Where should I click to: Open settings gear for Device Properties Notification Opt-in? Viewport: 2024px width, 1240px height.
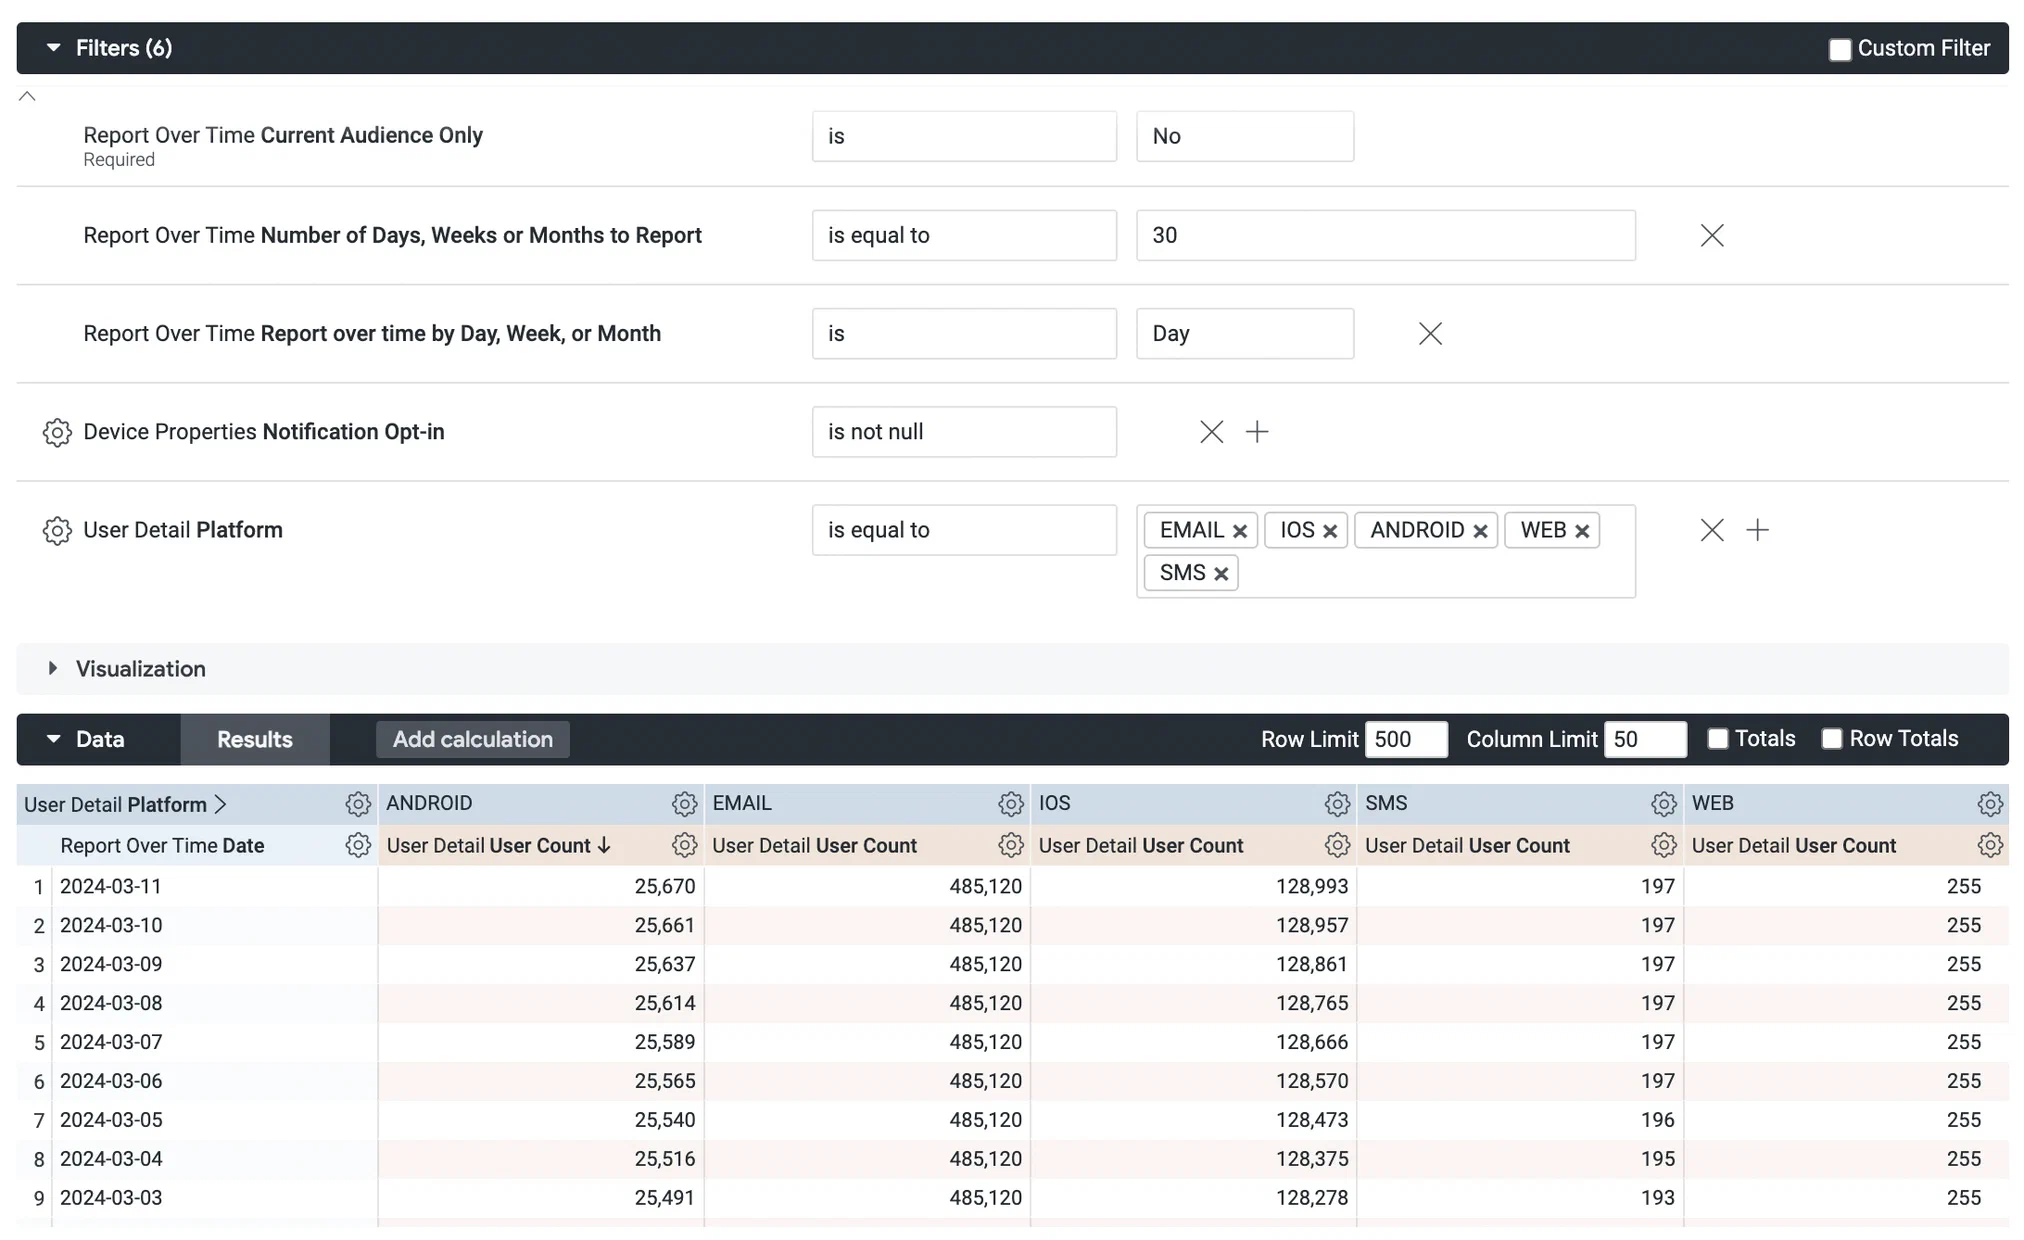click(57, 432)
